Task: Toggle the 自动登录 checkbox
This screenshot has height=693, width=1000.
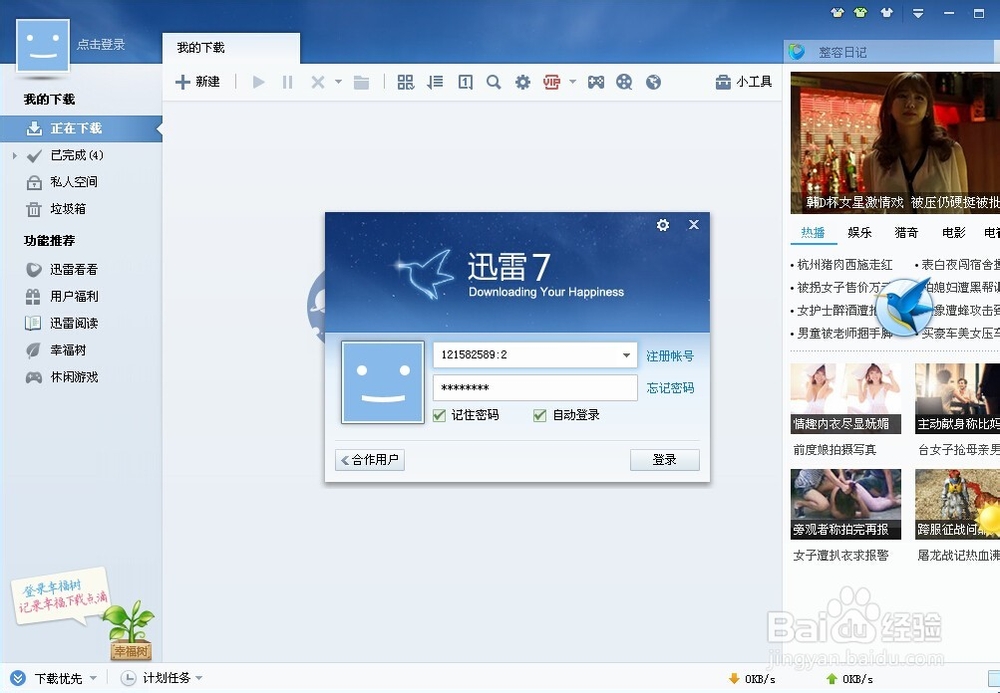Action: pos(540,415)
